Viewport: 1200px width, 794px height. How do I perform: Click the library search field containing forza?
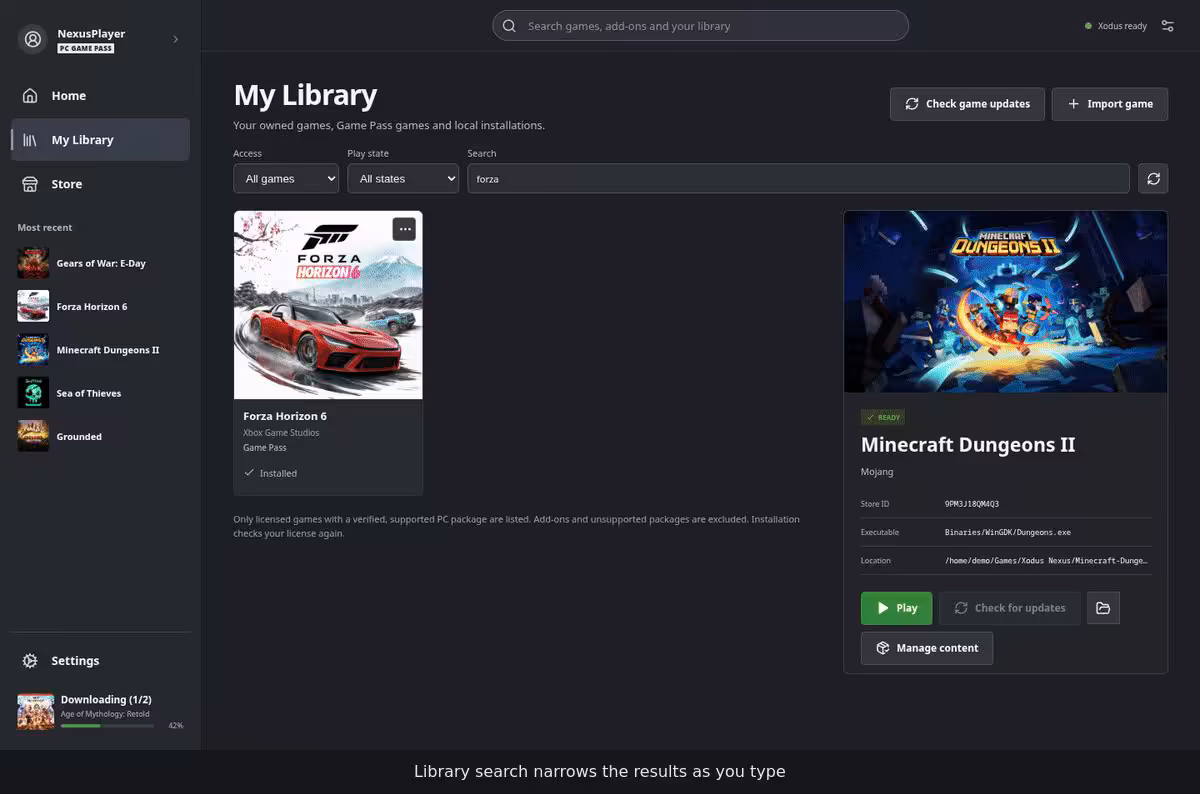(798, 178)
